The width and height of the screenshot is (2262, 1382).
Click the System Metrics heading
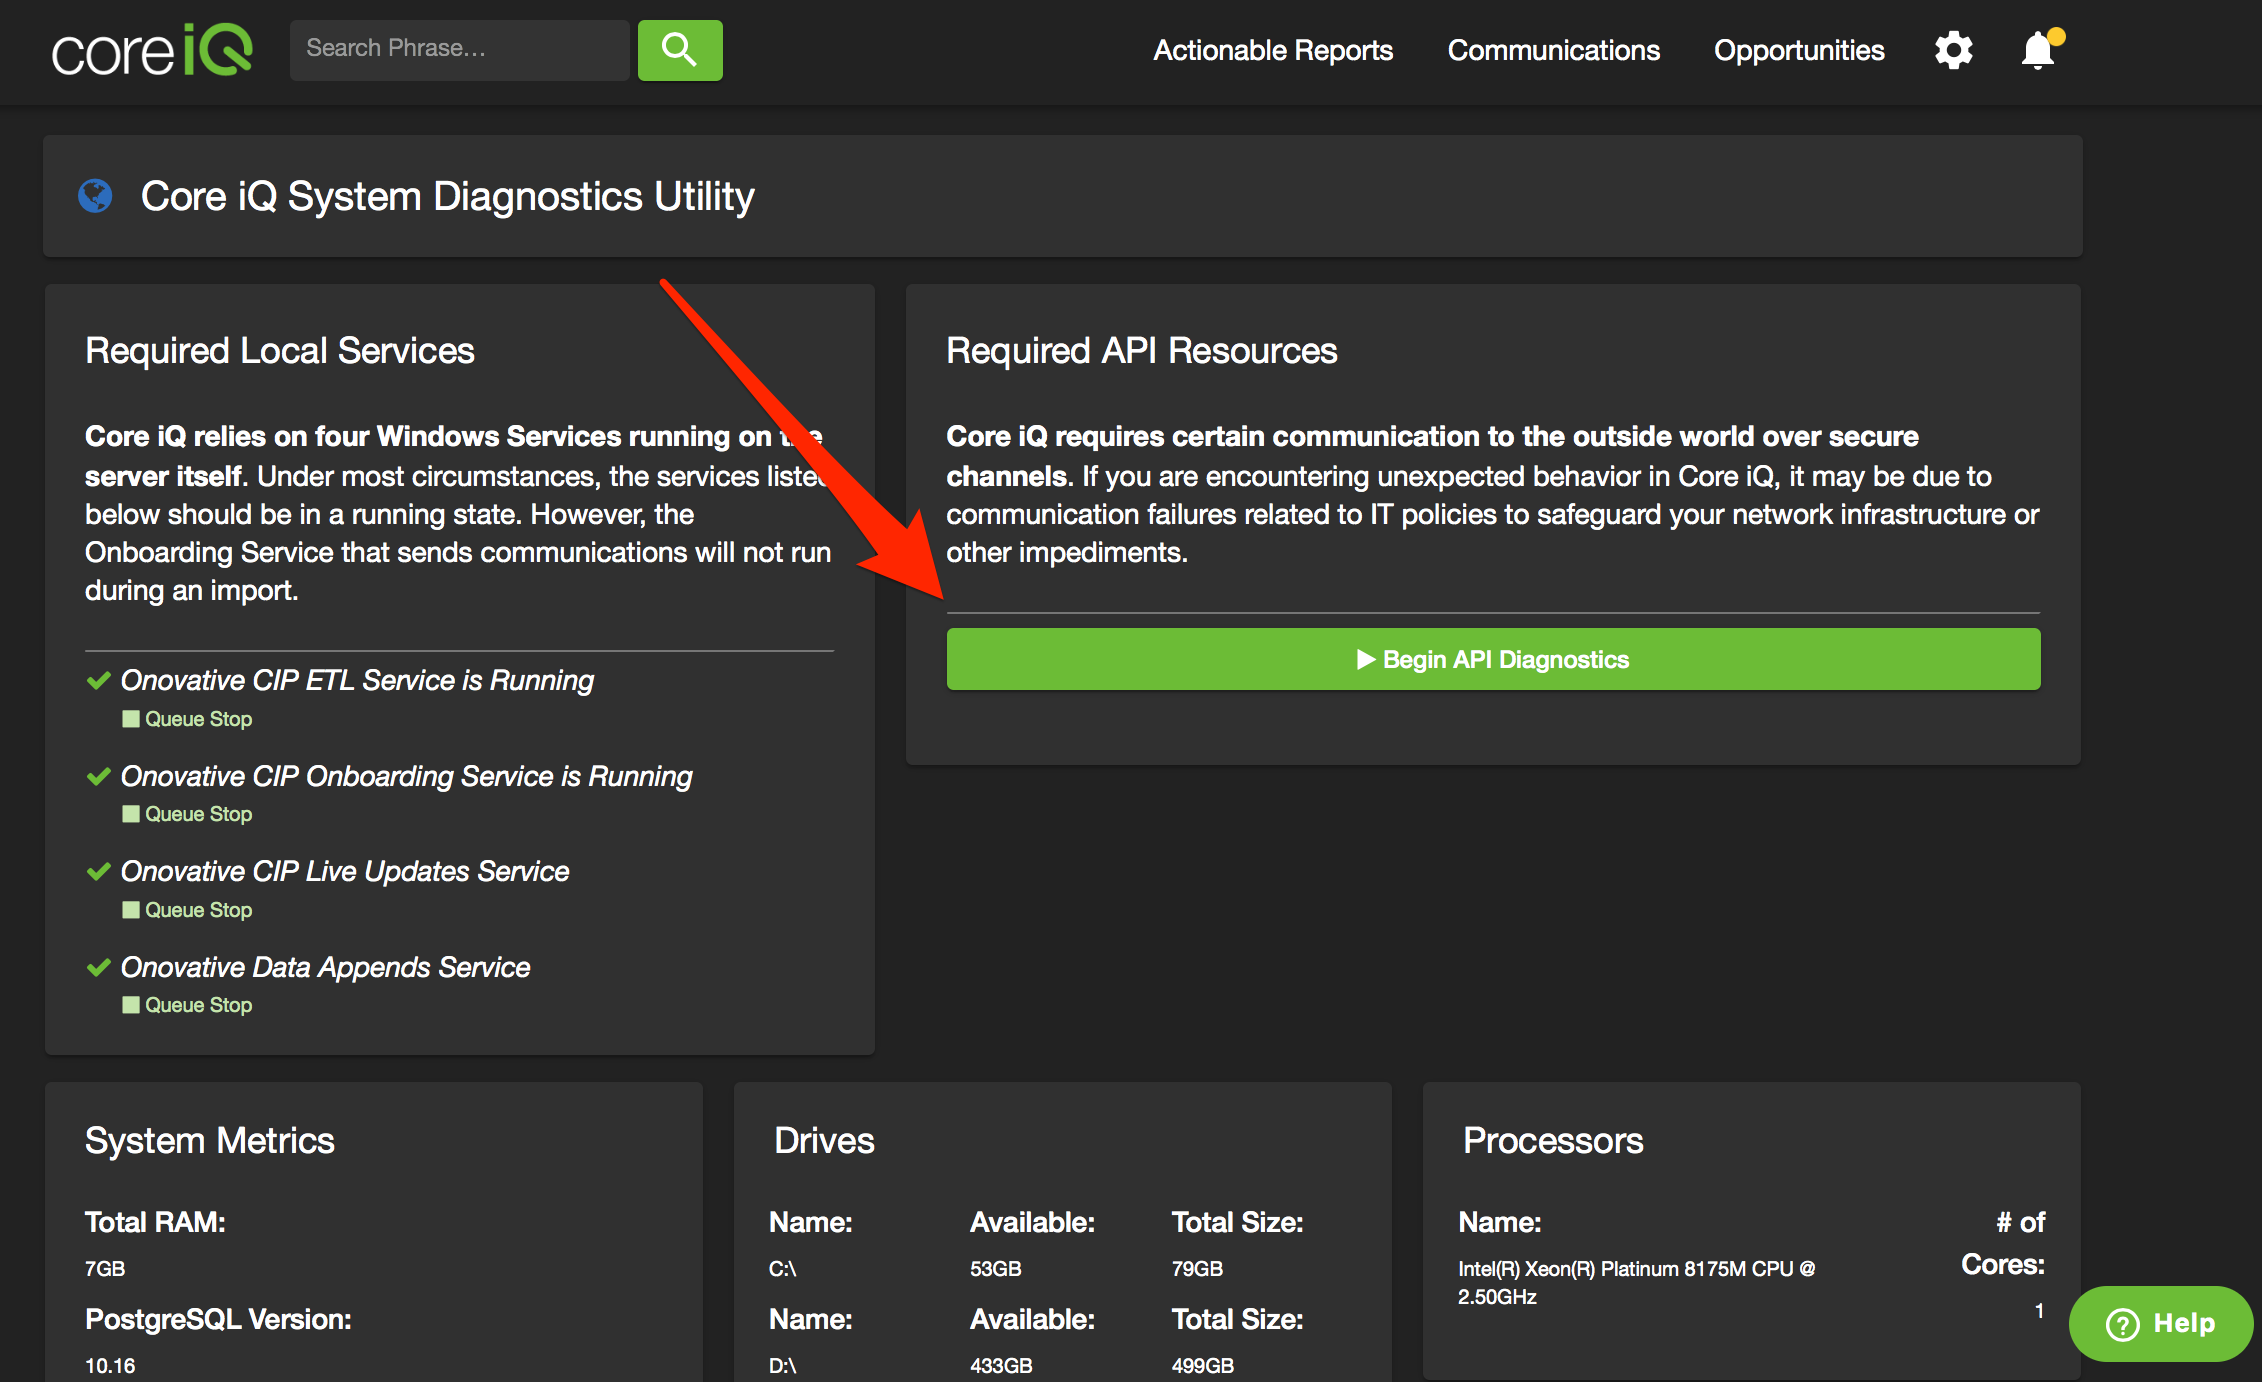(x=210, y=1141)
